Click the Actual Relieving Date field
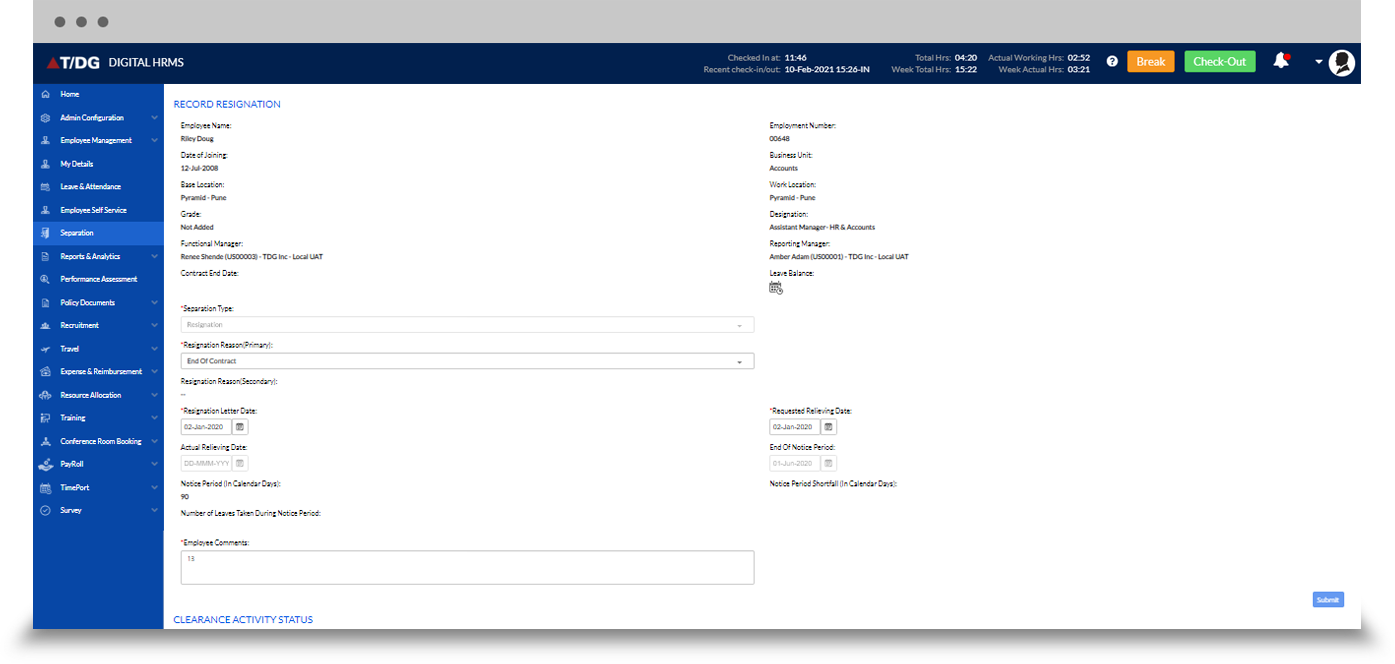 pyautogui.click(x=207, y=464)
